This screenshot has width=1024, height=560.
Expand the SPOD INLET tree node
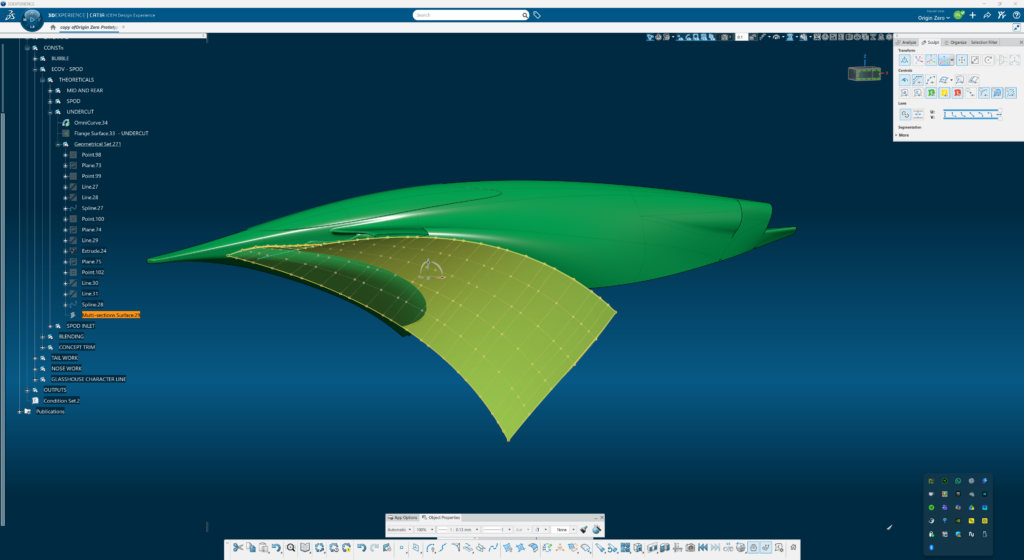[x=50, y=326]
